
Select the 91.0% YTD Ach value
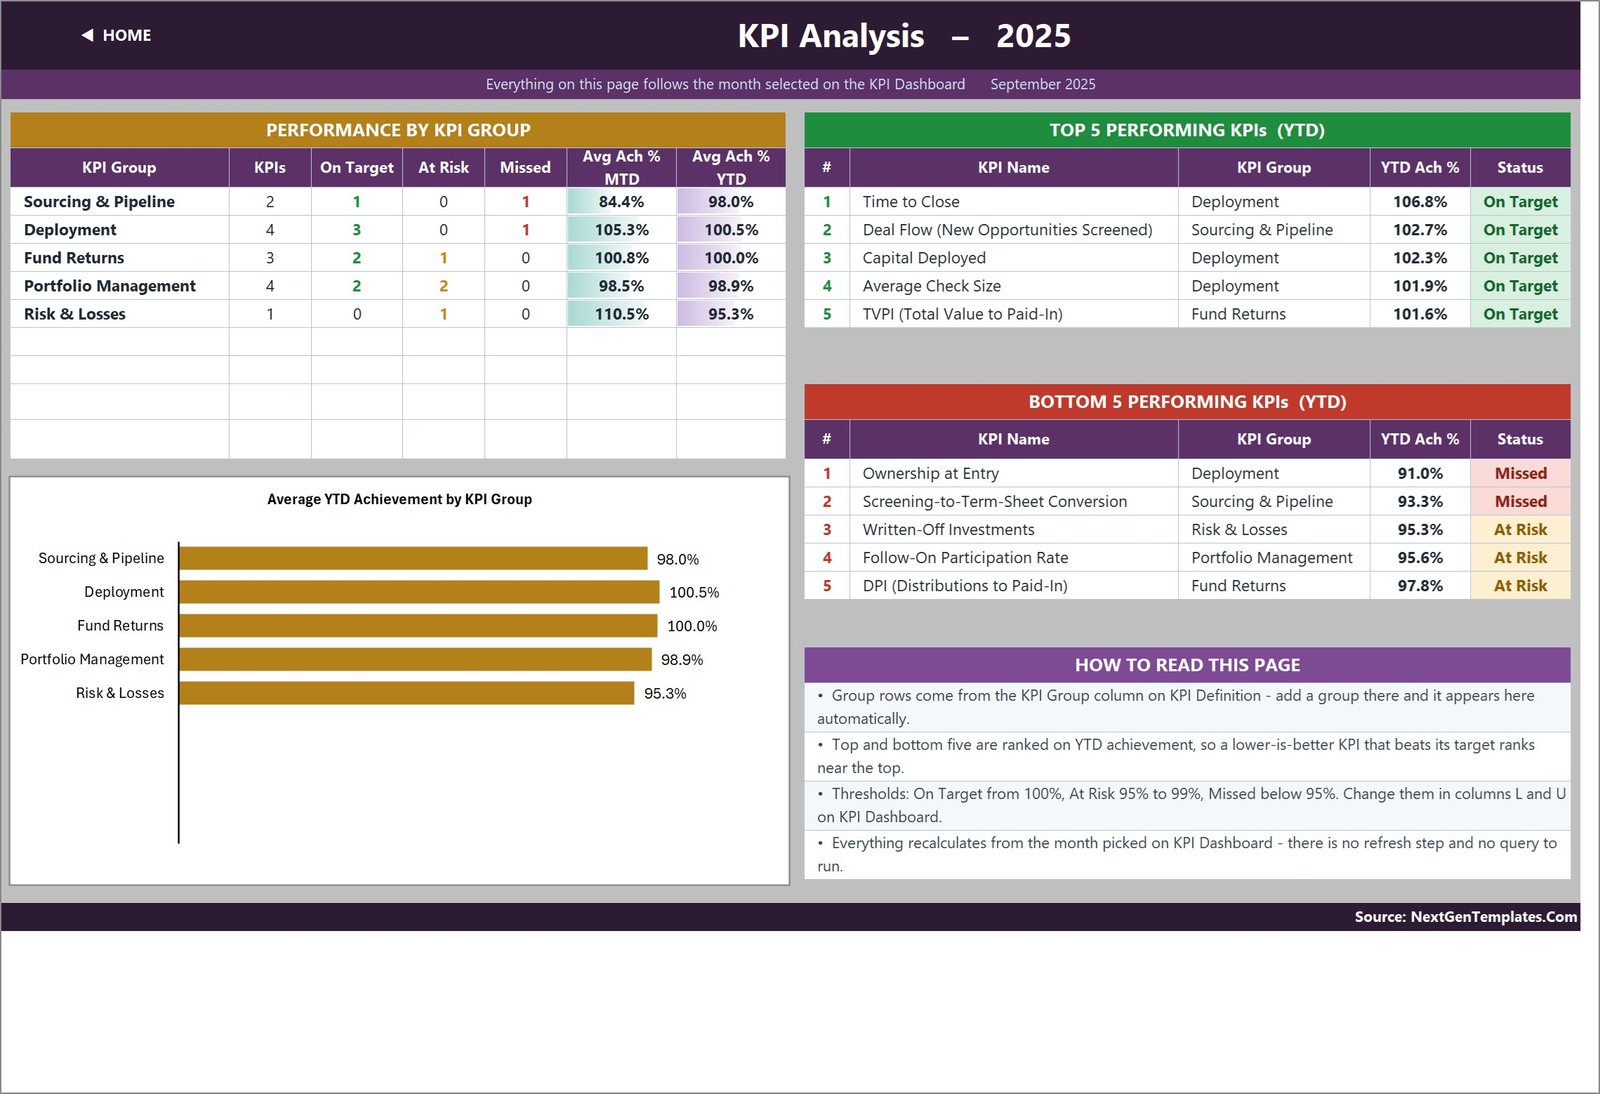(x=1420, y=474)
